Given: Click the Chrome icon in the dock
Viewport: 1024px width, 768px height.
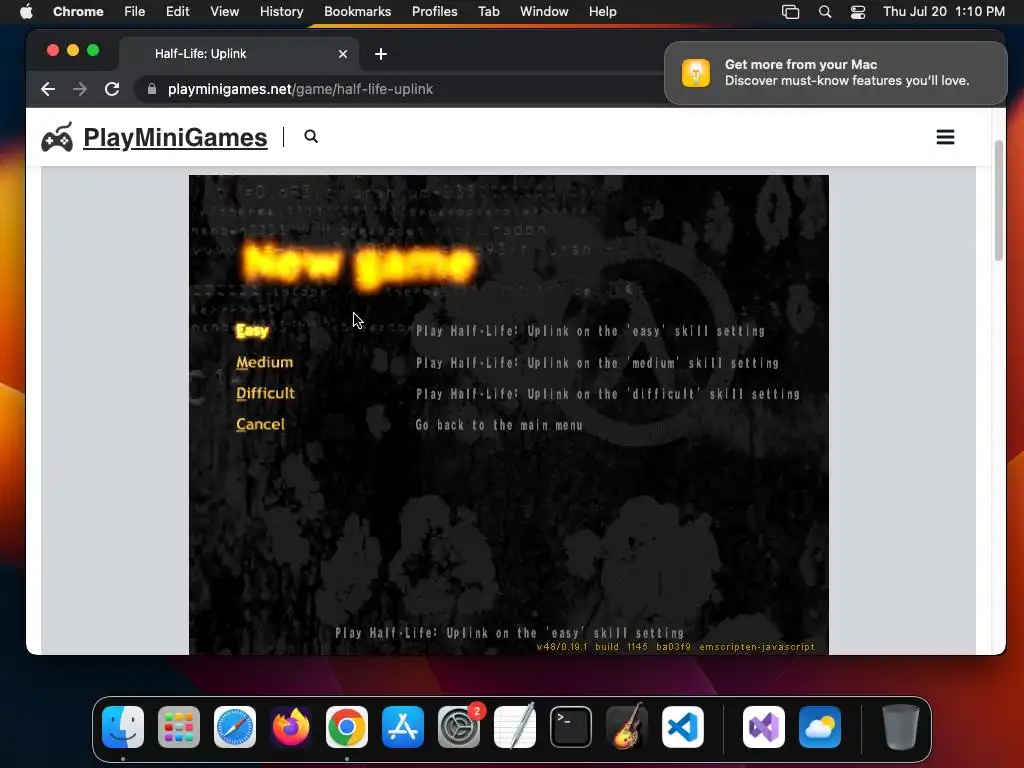Looking at the screenshot, I should pyautogui.click(x=347, y=727).
